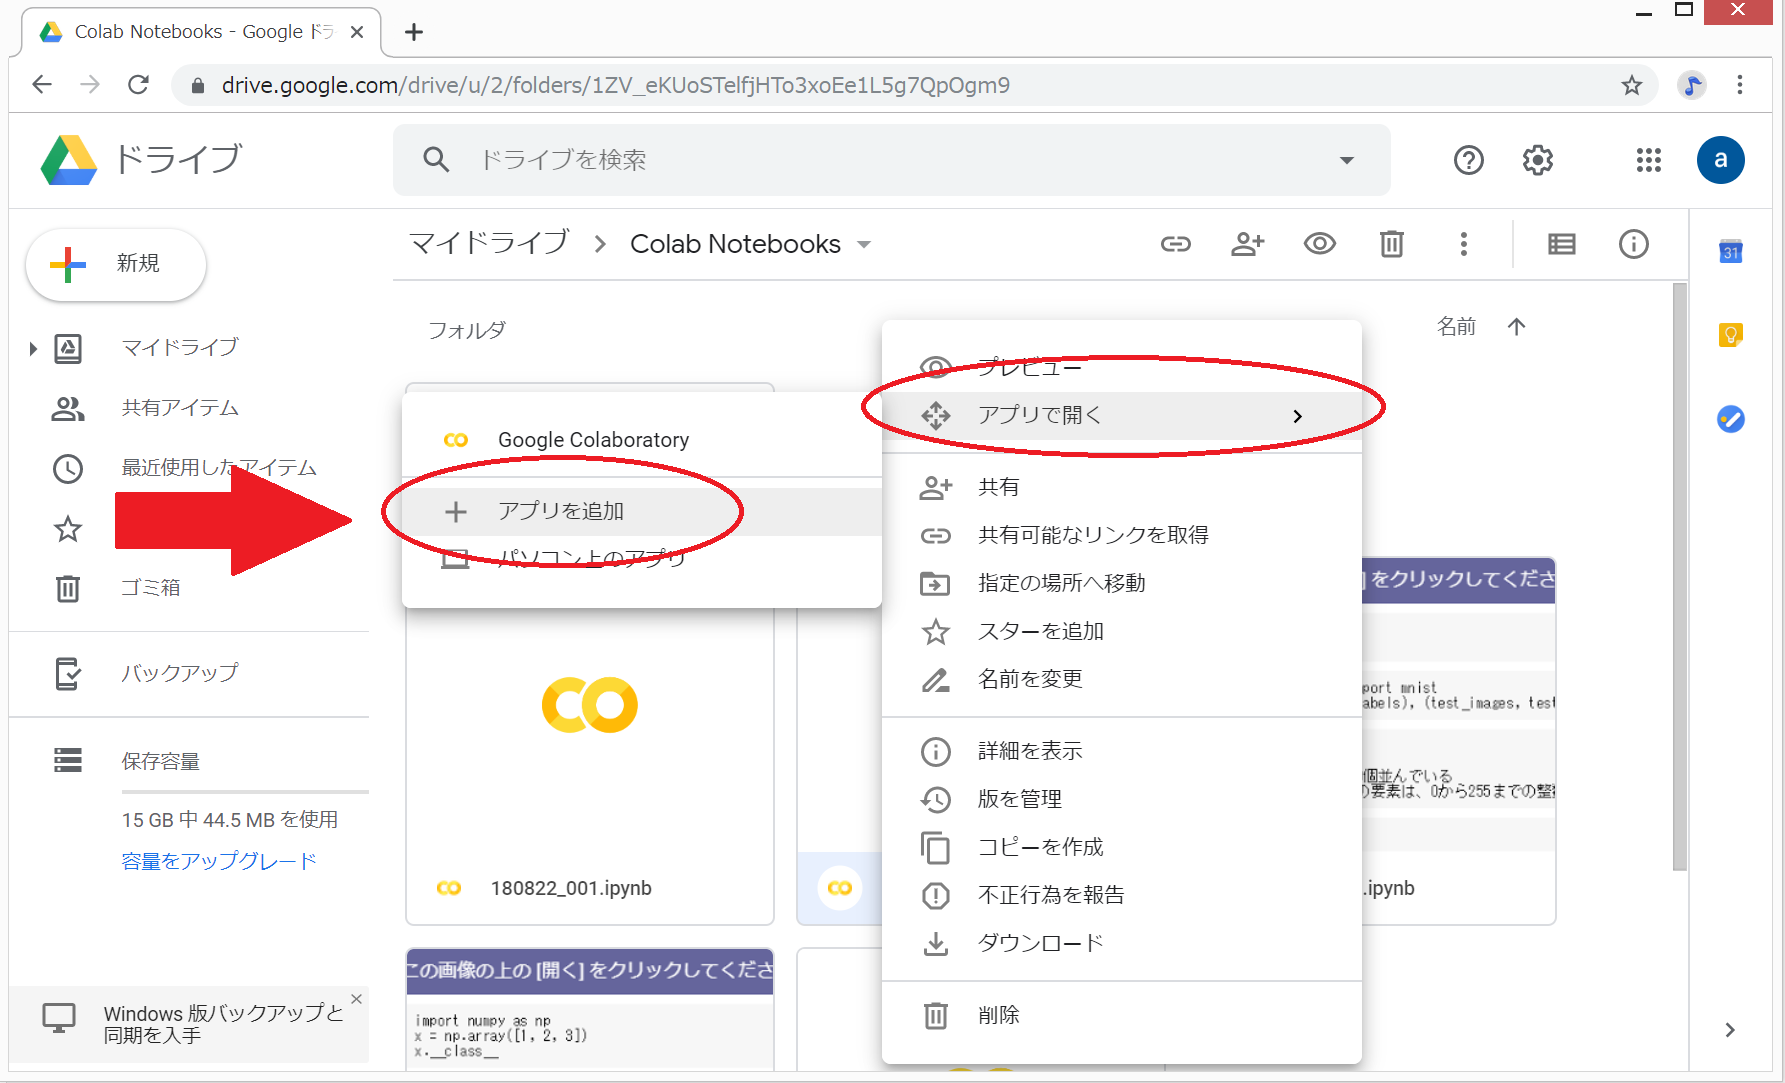Open the Google apps grid icon
Image resolution: width=1785 pixels, height=1083 pixels.
coord(1648,160)
